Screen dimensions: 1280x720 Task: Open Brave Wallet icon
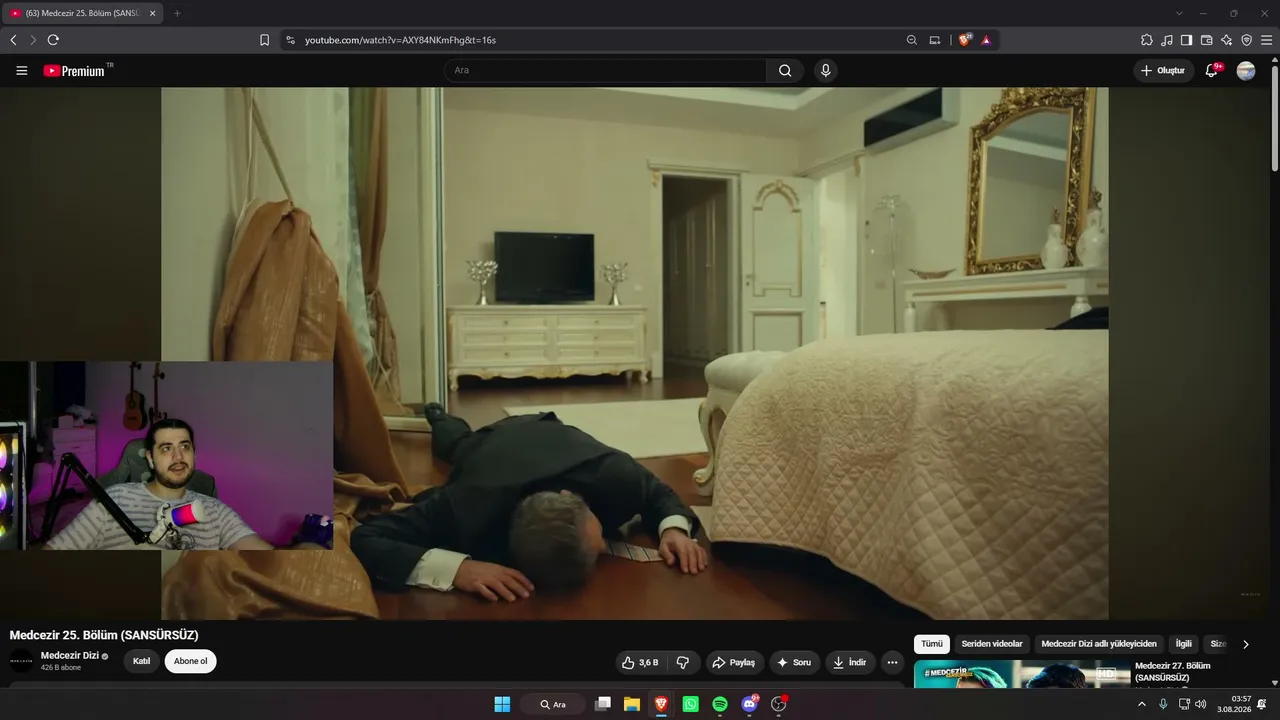1206,40
